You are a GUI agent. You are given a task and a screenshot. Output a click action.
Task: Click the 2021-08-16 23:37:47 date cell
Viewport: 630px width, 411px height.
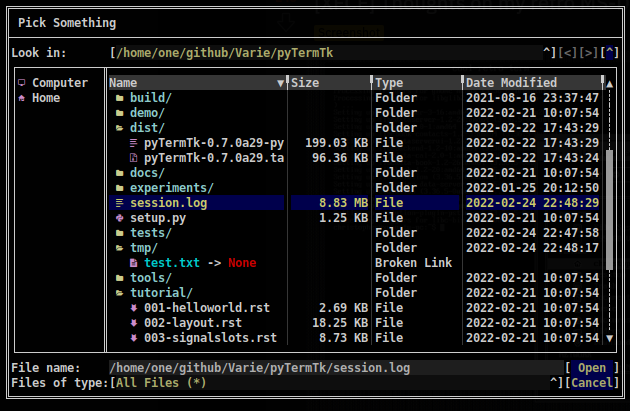coord(532,98)
